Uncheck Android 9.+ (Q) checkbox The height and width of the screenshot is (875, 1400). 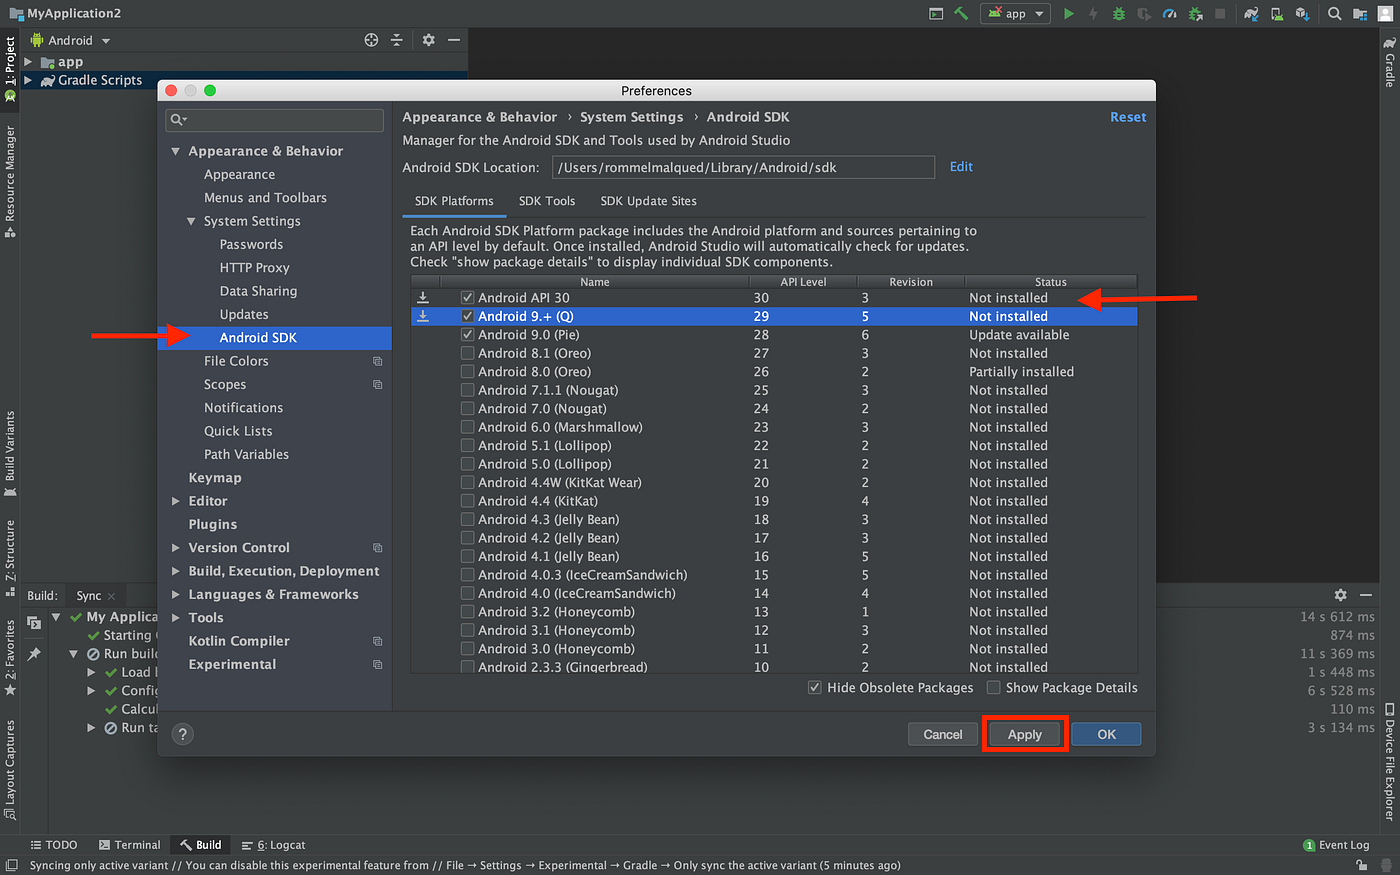pos(467,316)
